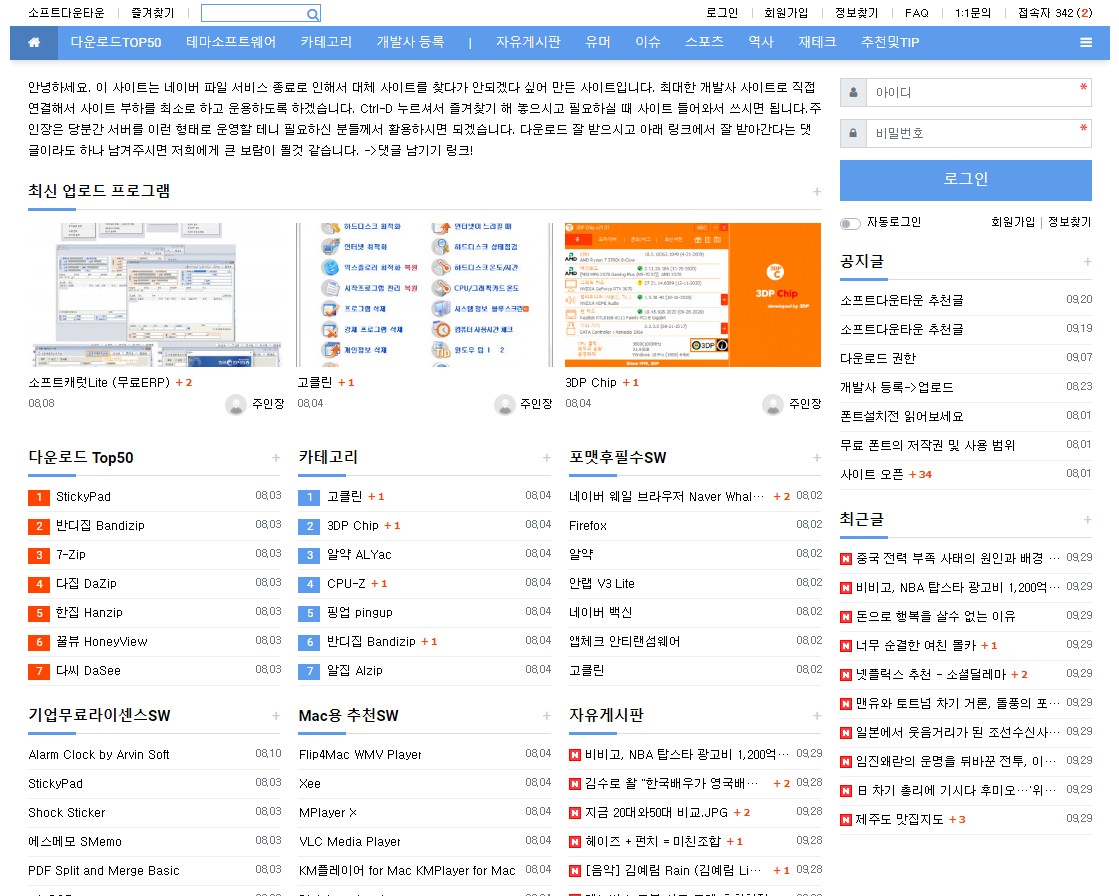Click the search magnifier icon
1119x896 pixels.
(313, 14)
